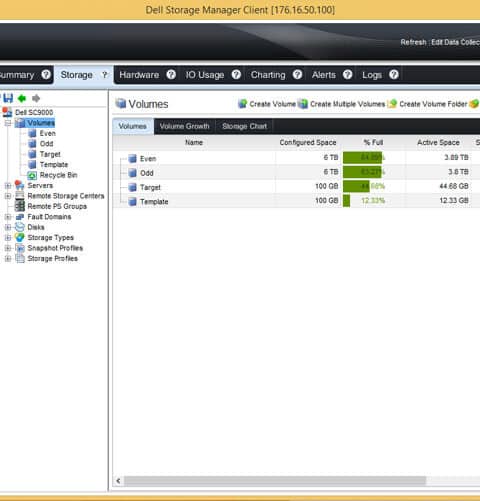
Task: Switch to Storage Chart sub-tab
Action: (x=244, y=126)
